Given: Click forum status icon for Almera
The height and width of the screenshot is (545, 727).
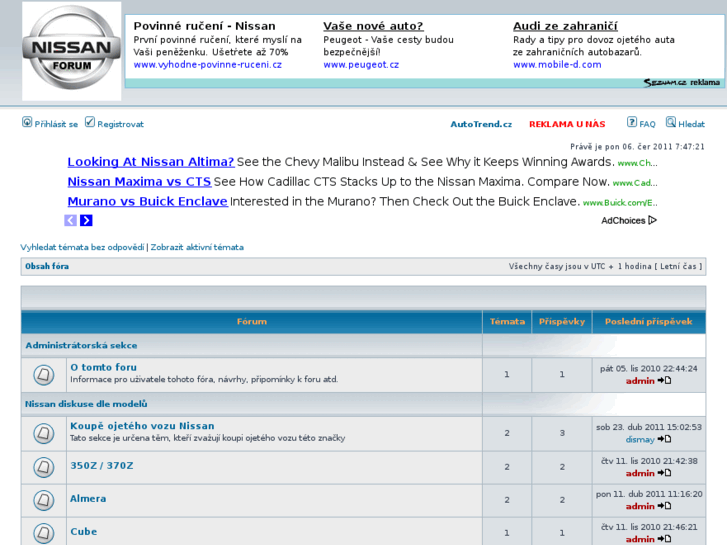Looking at the screenshot, I should pos(44,500).
